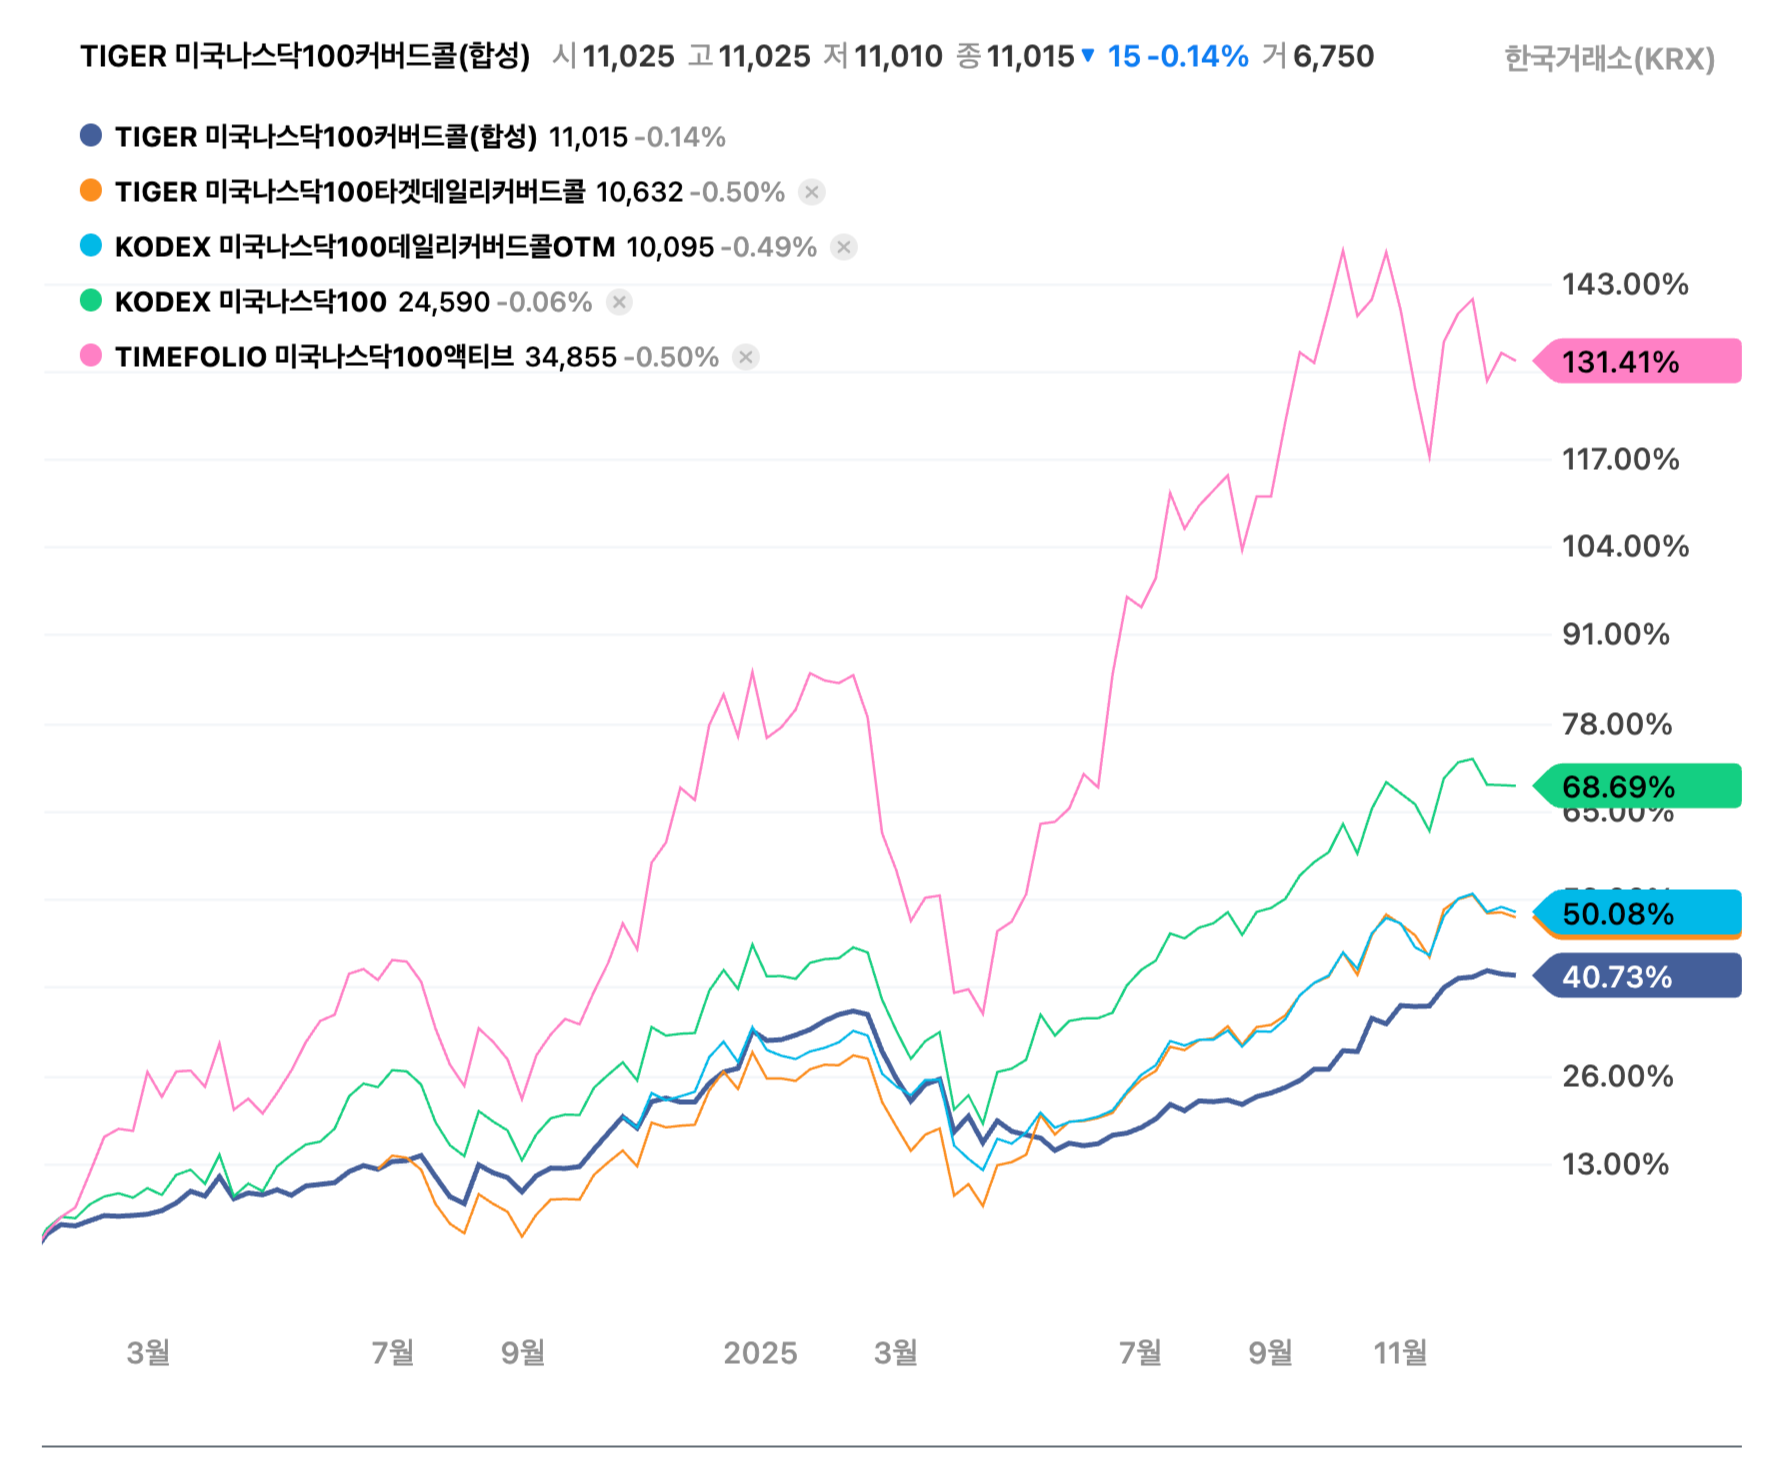The width and height of the screenshot is (1780, 1462).
Task: Click the opening price 시 11,025
Action: click(x=614, y=56)
